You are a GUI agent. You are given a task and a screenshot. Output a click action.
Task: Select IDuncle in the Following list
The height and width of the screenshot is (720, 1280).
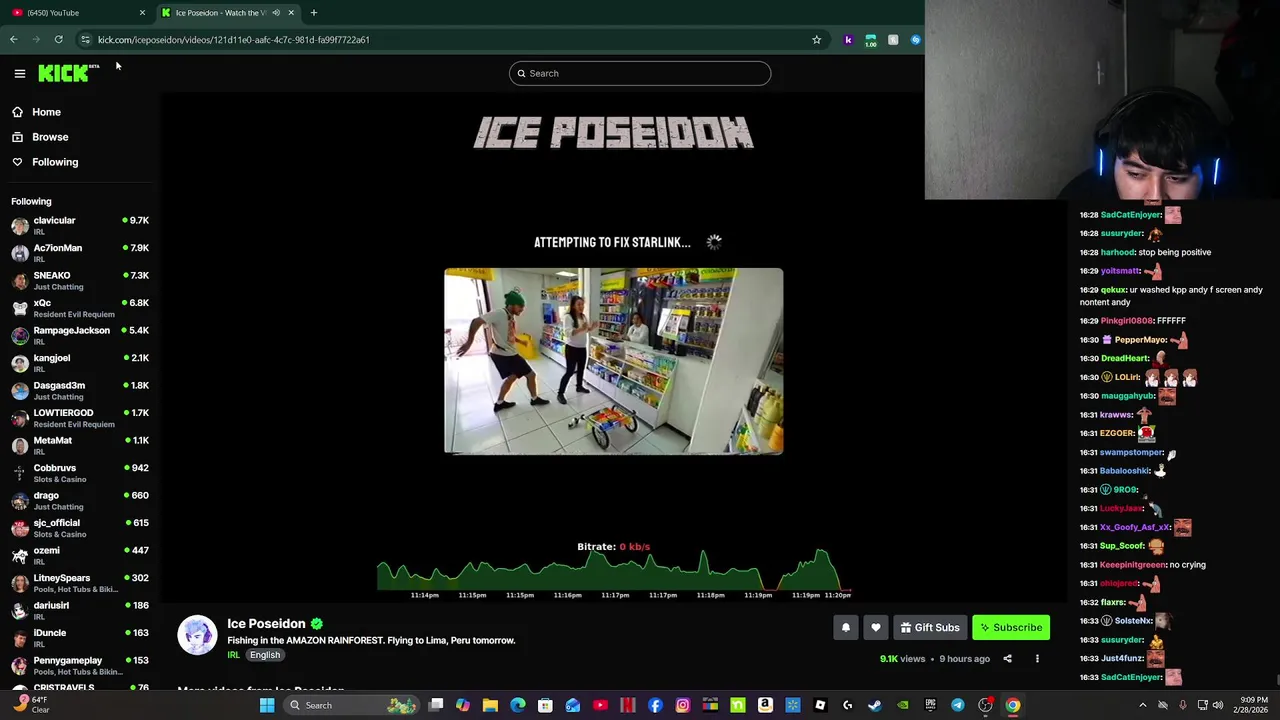click(80, 638)
